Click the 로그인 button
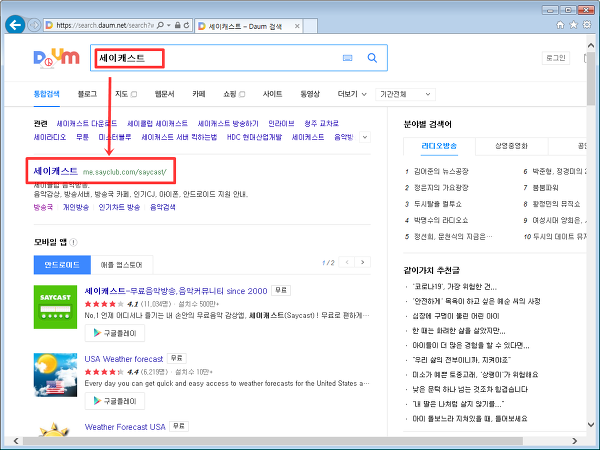The image size is (600, 450). tap(556, 58)
